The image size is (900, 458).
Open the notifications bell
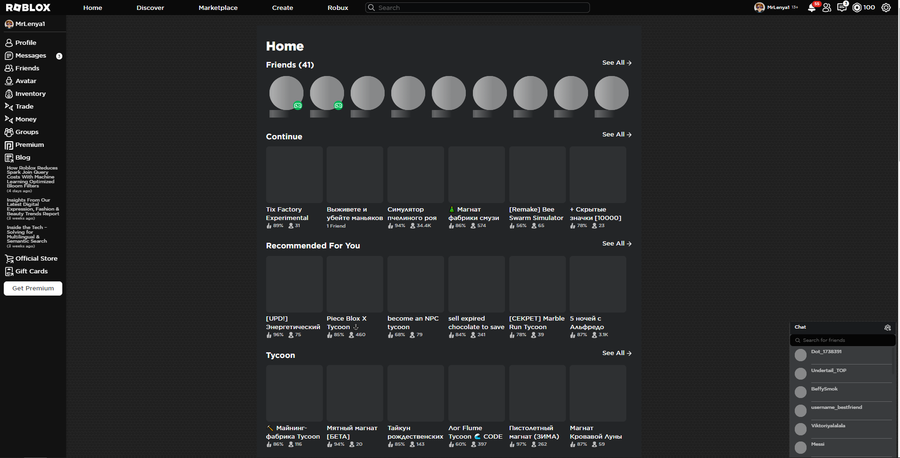pos(812,7)
